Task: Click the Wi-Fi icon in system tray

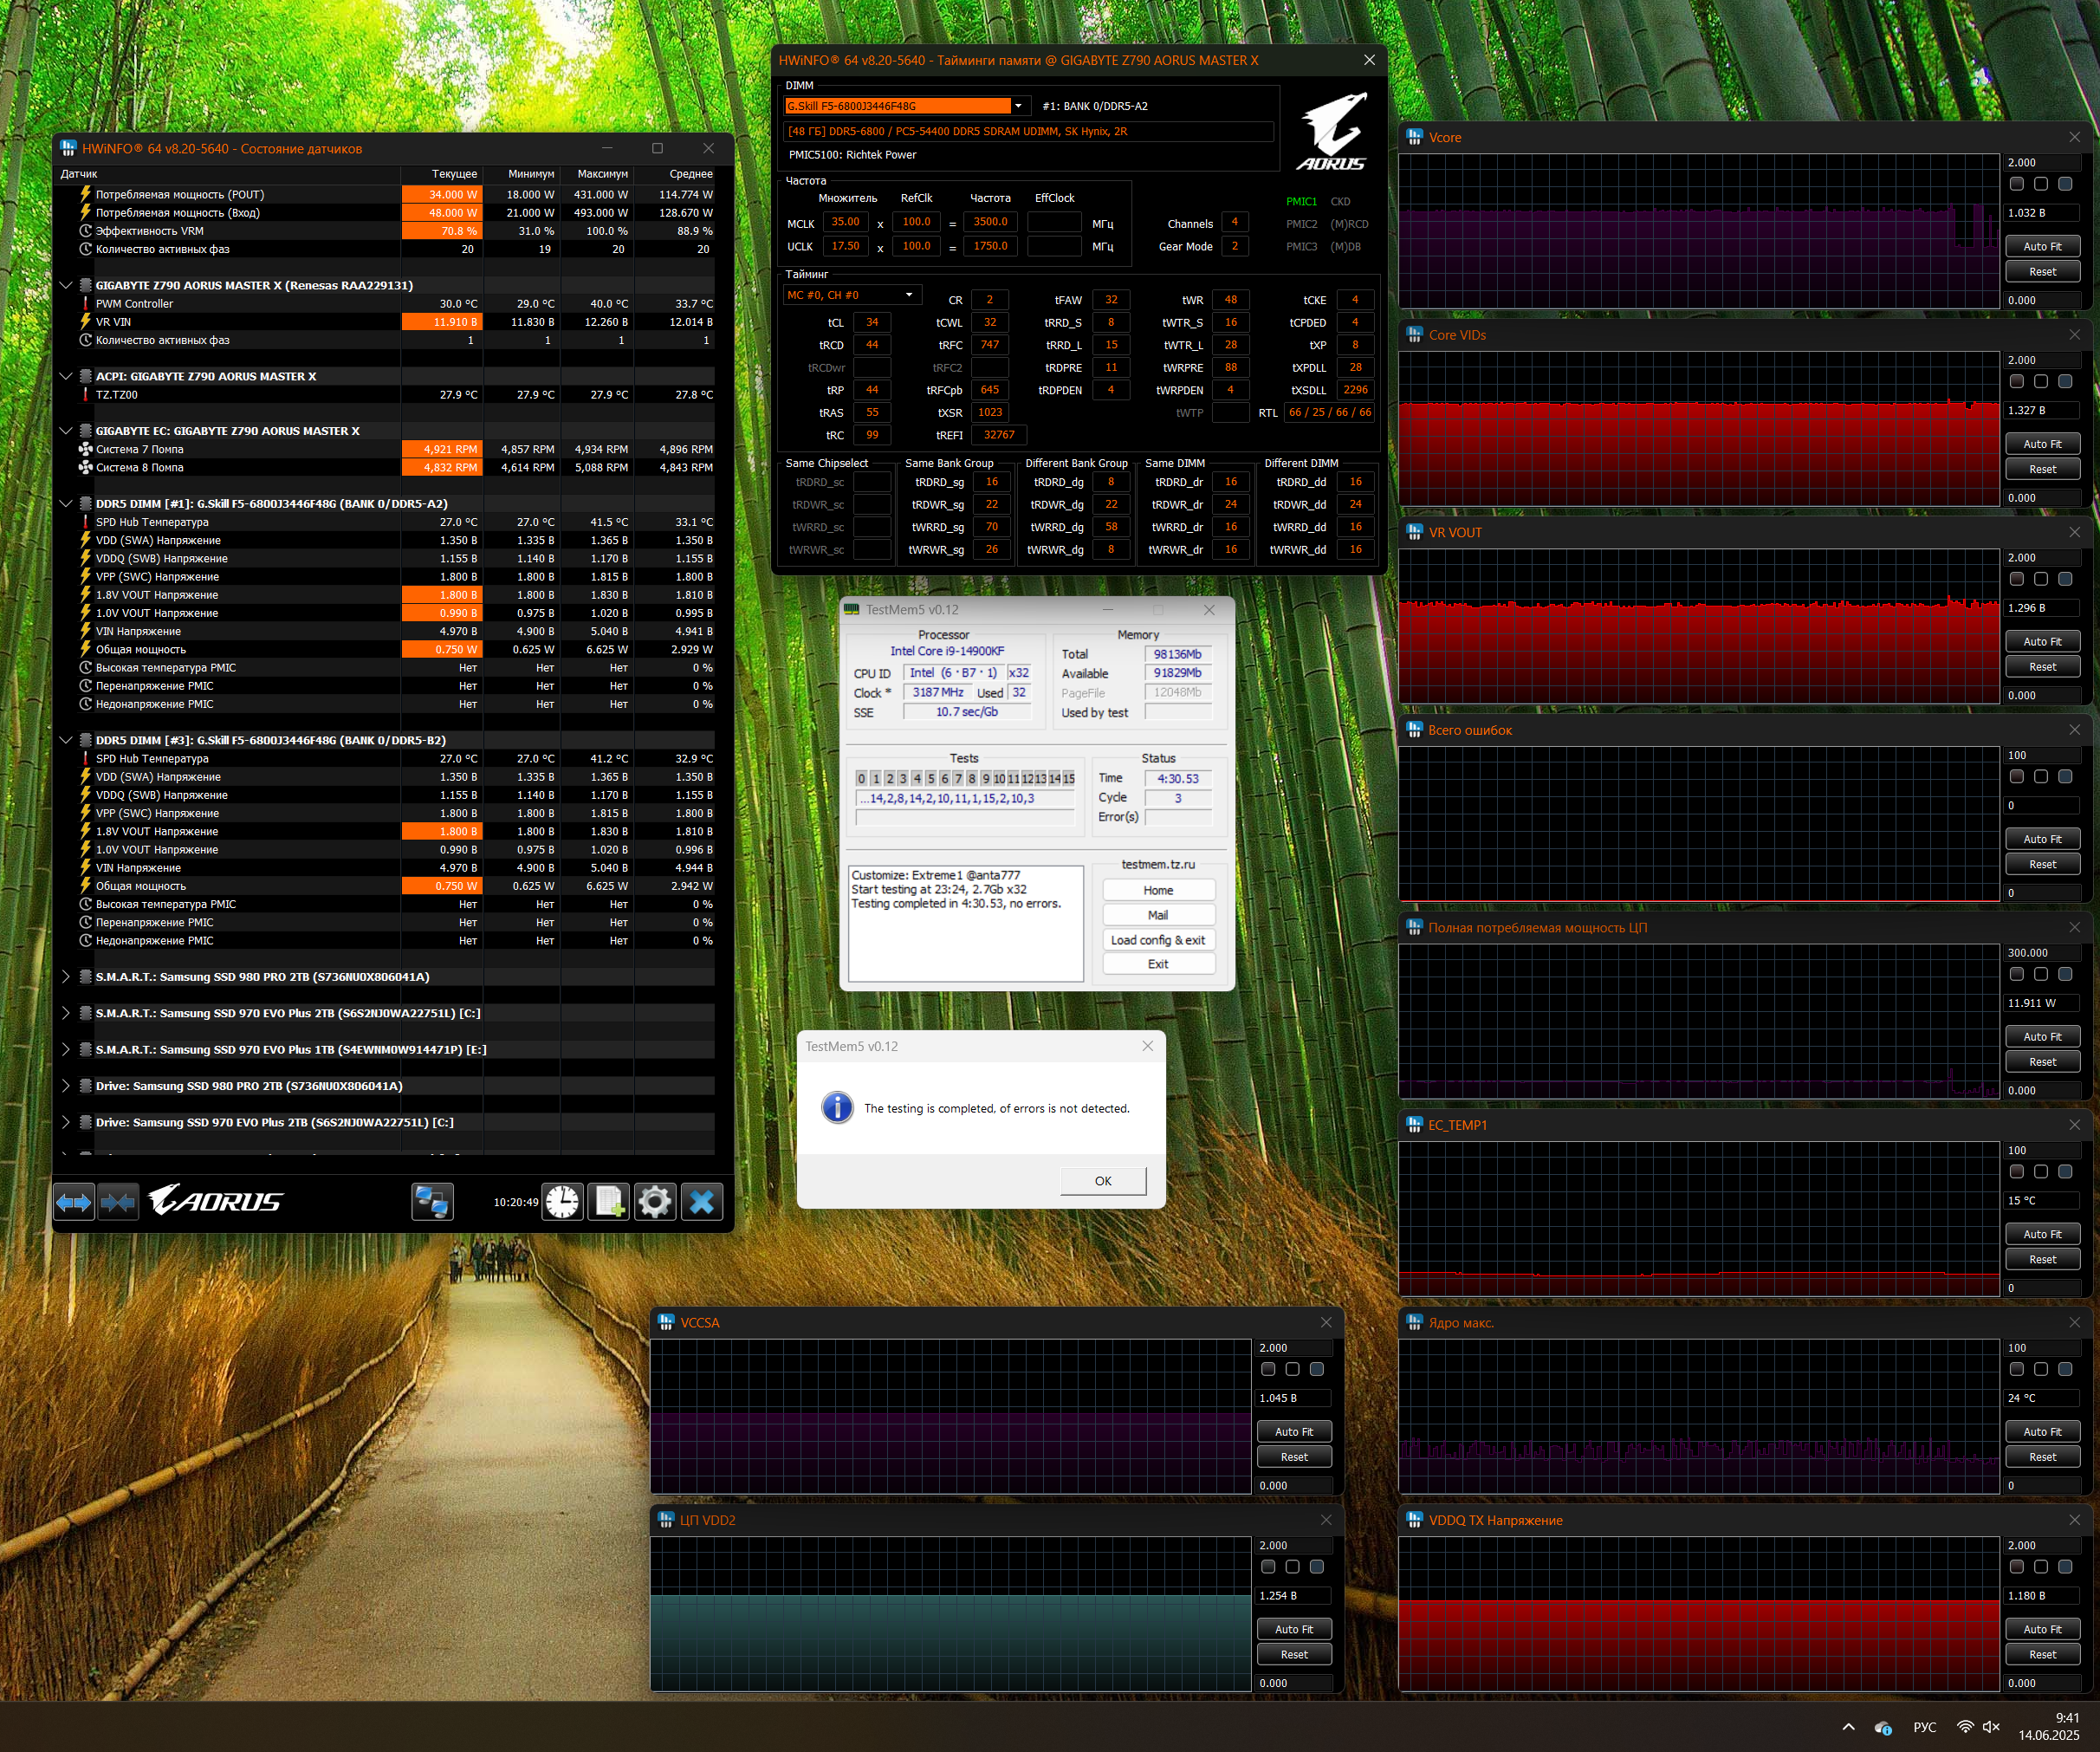Action: pyautogui.click(x=1965, y=1727)
